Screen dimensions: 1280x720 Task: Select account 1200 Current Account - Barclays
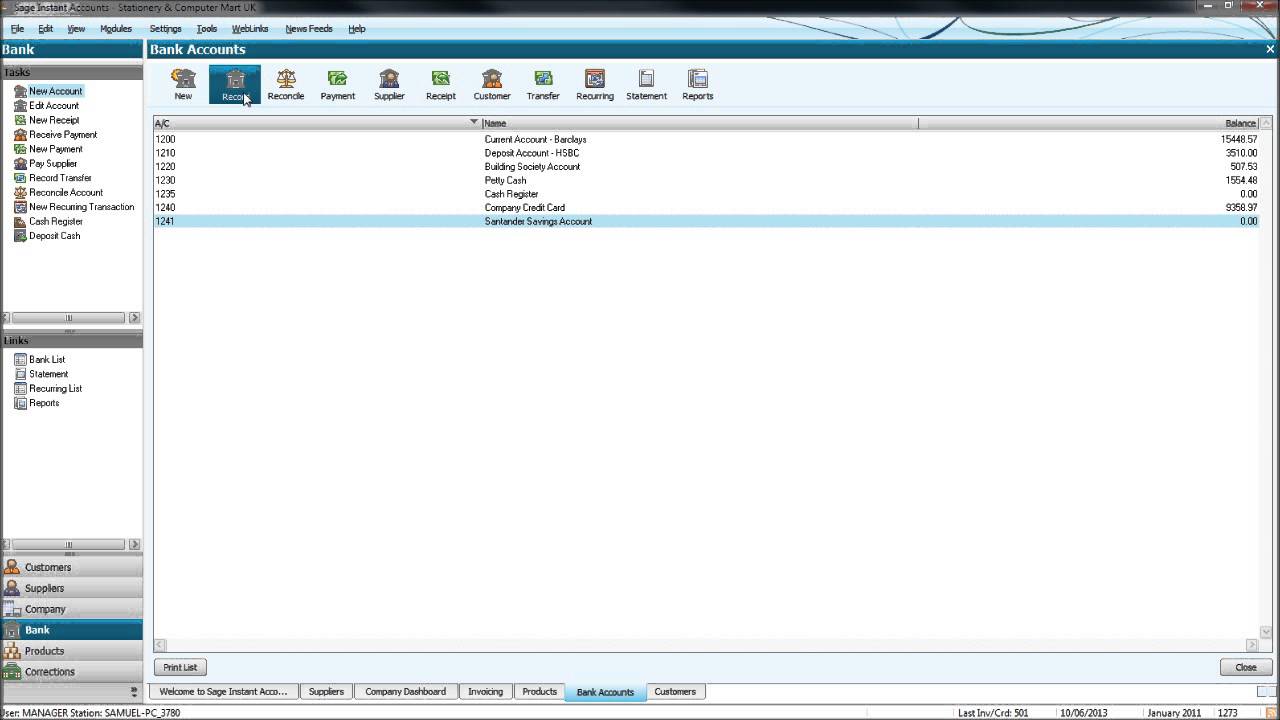705,140
